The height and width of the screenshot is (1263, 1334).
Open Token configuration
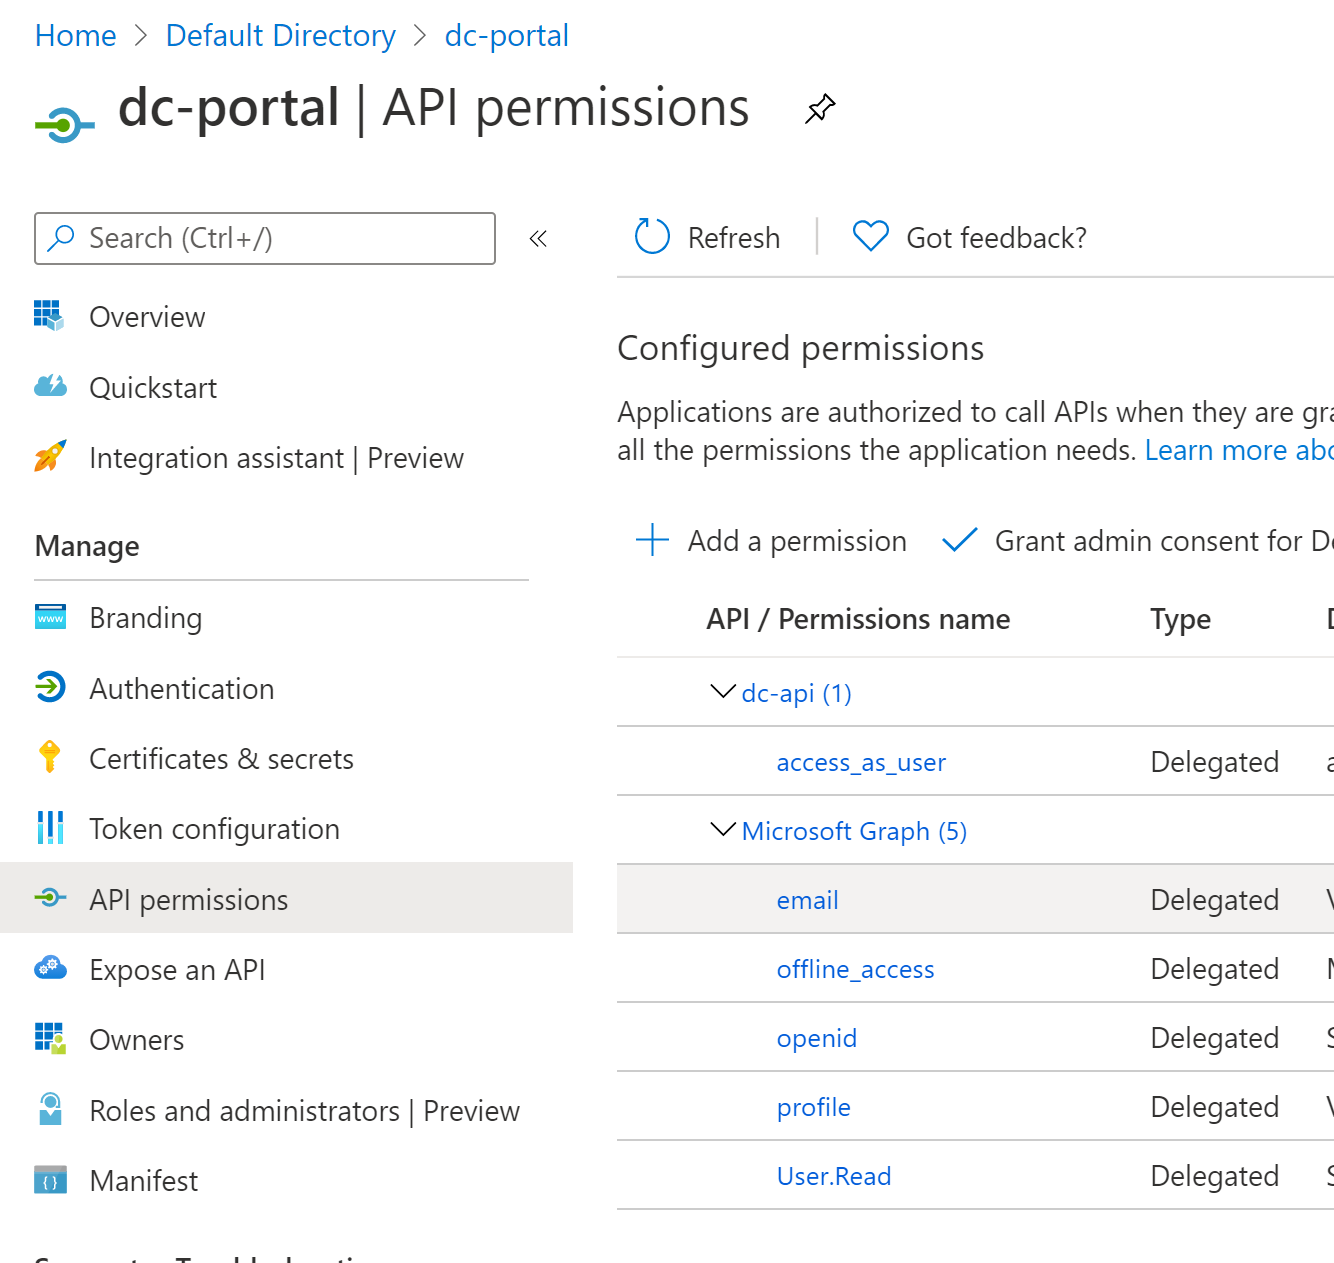[x=214, y=828]
